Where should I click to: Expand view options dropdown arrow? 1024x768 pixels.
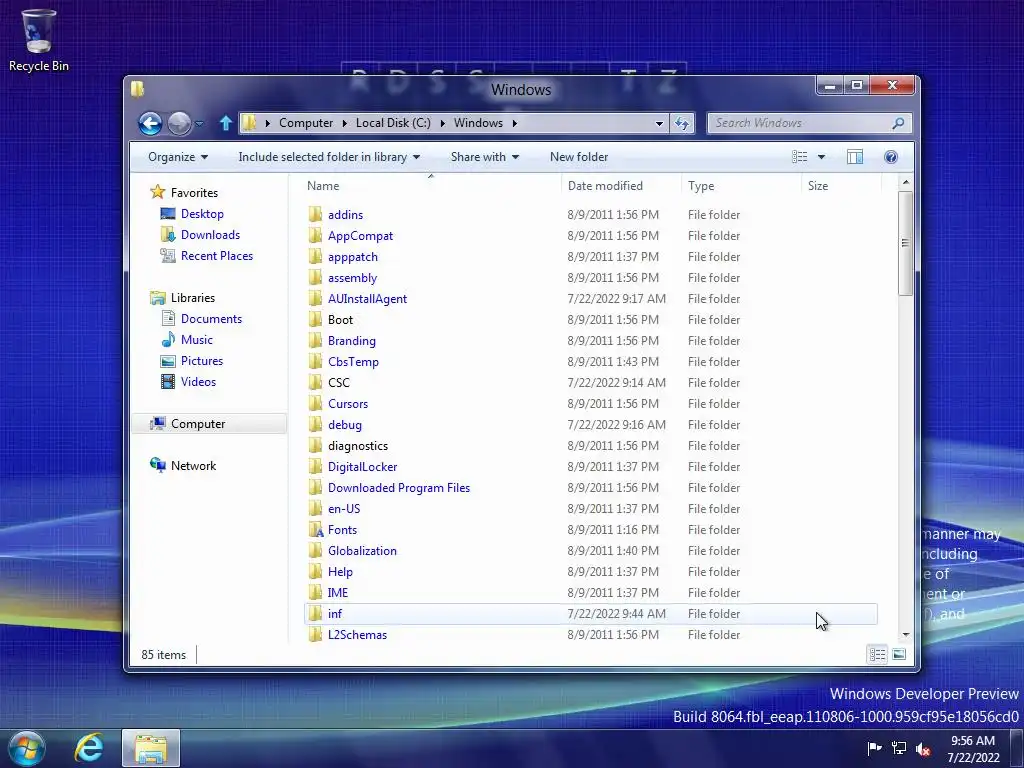(822, 157)
